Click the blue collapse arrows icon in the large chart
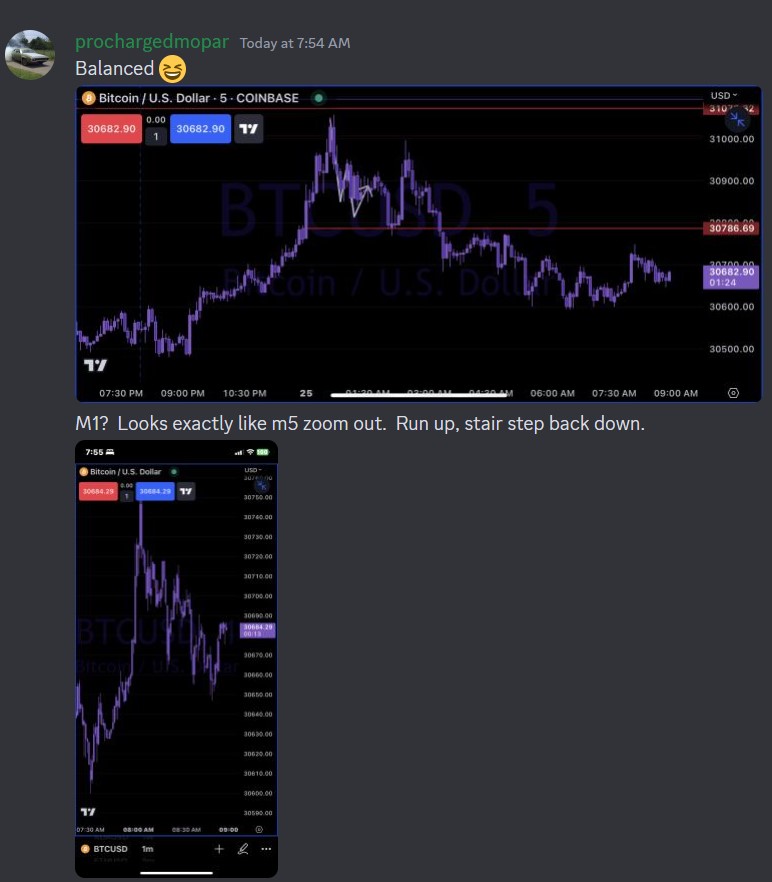 tap(737, 119)
